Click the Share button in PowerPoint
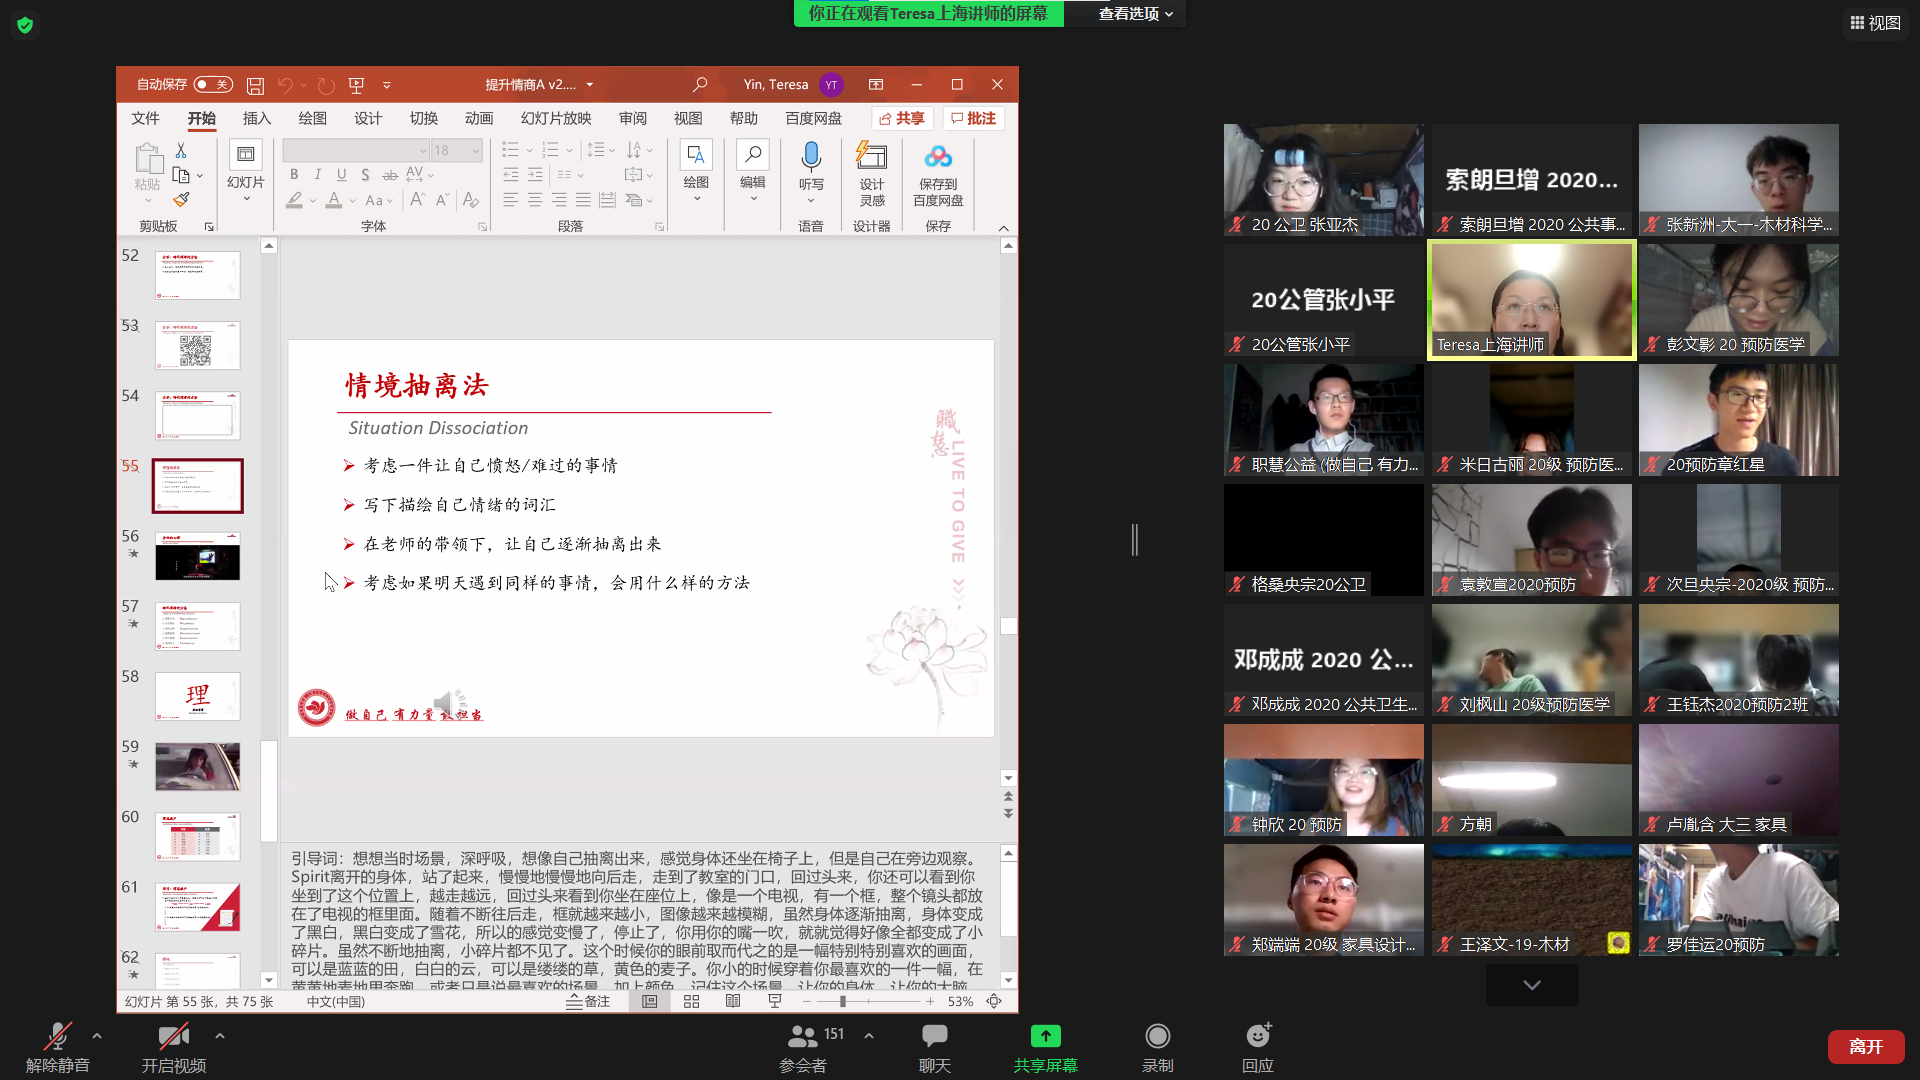 [x=902, y=118]
